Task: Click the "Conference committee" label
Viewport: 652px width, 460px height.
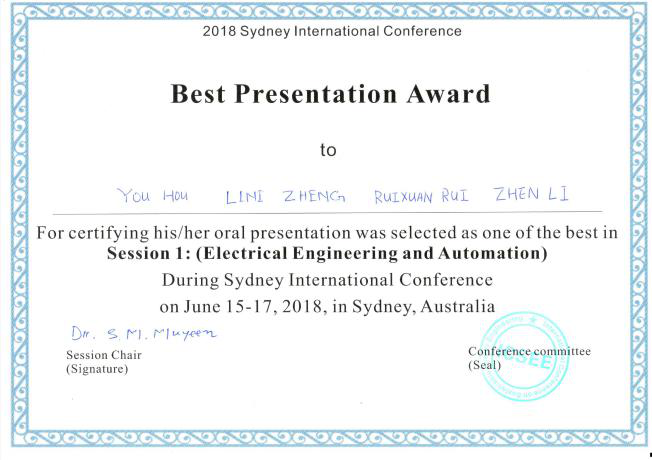Action: click(529, 351)
